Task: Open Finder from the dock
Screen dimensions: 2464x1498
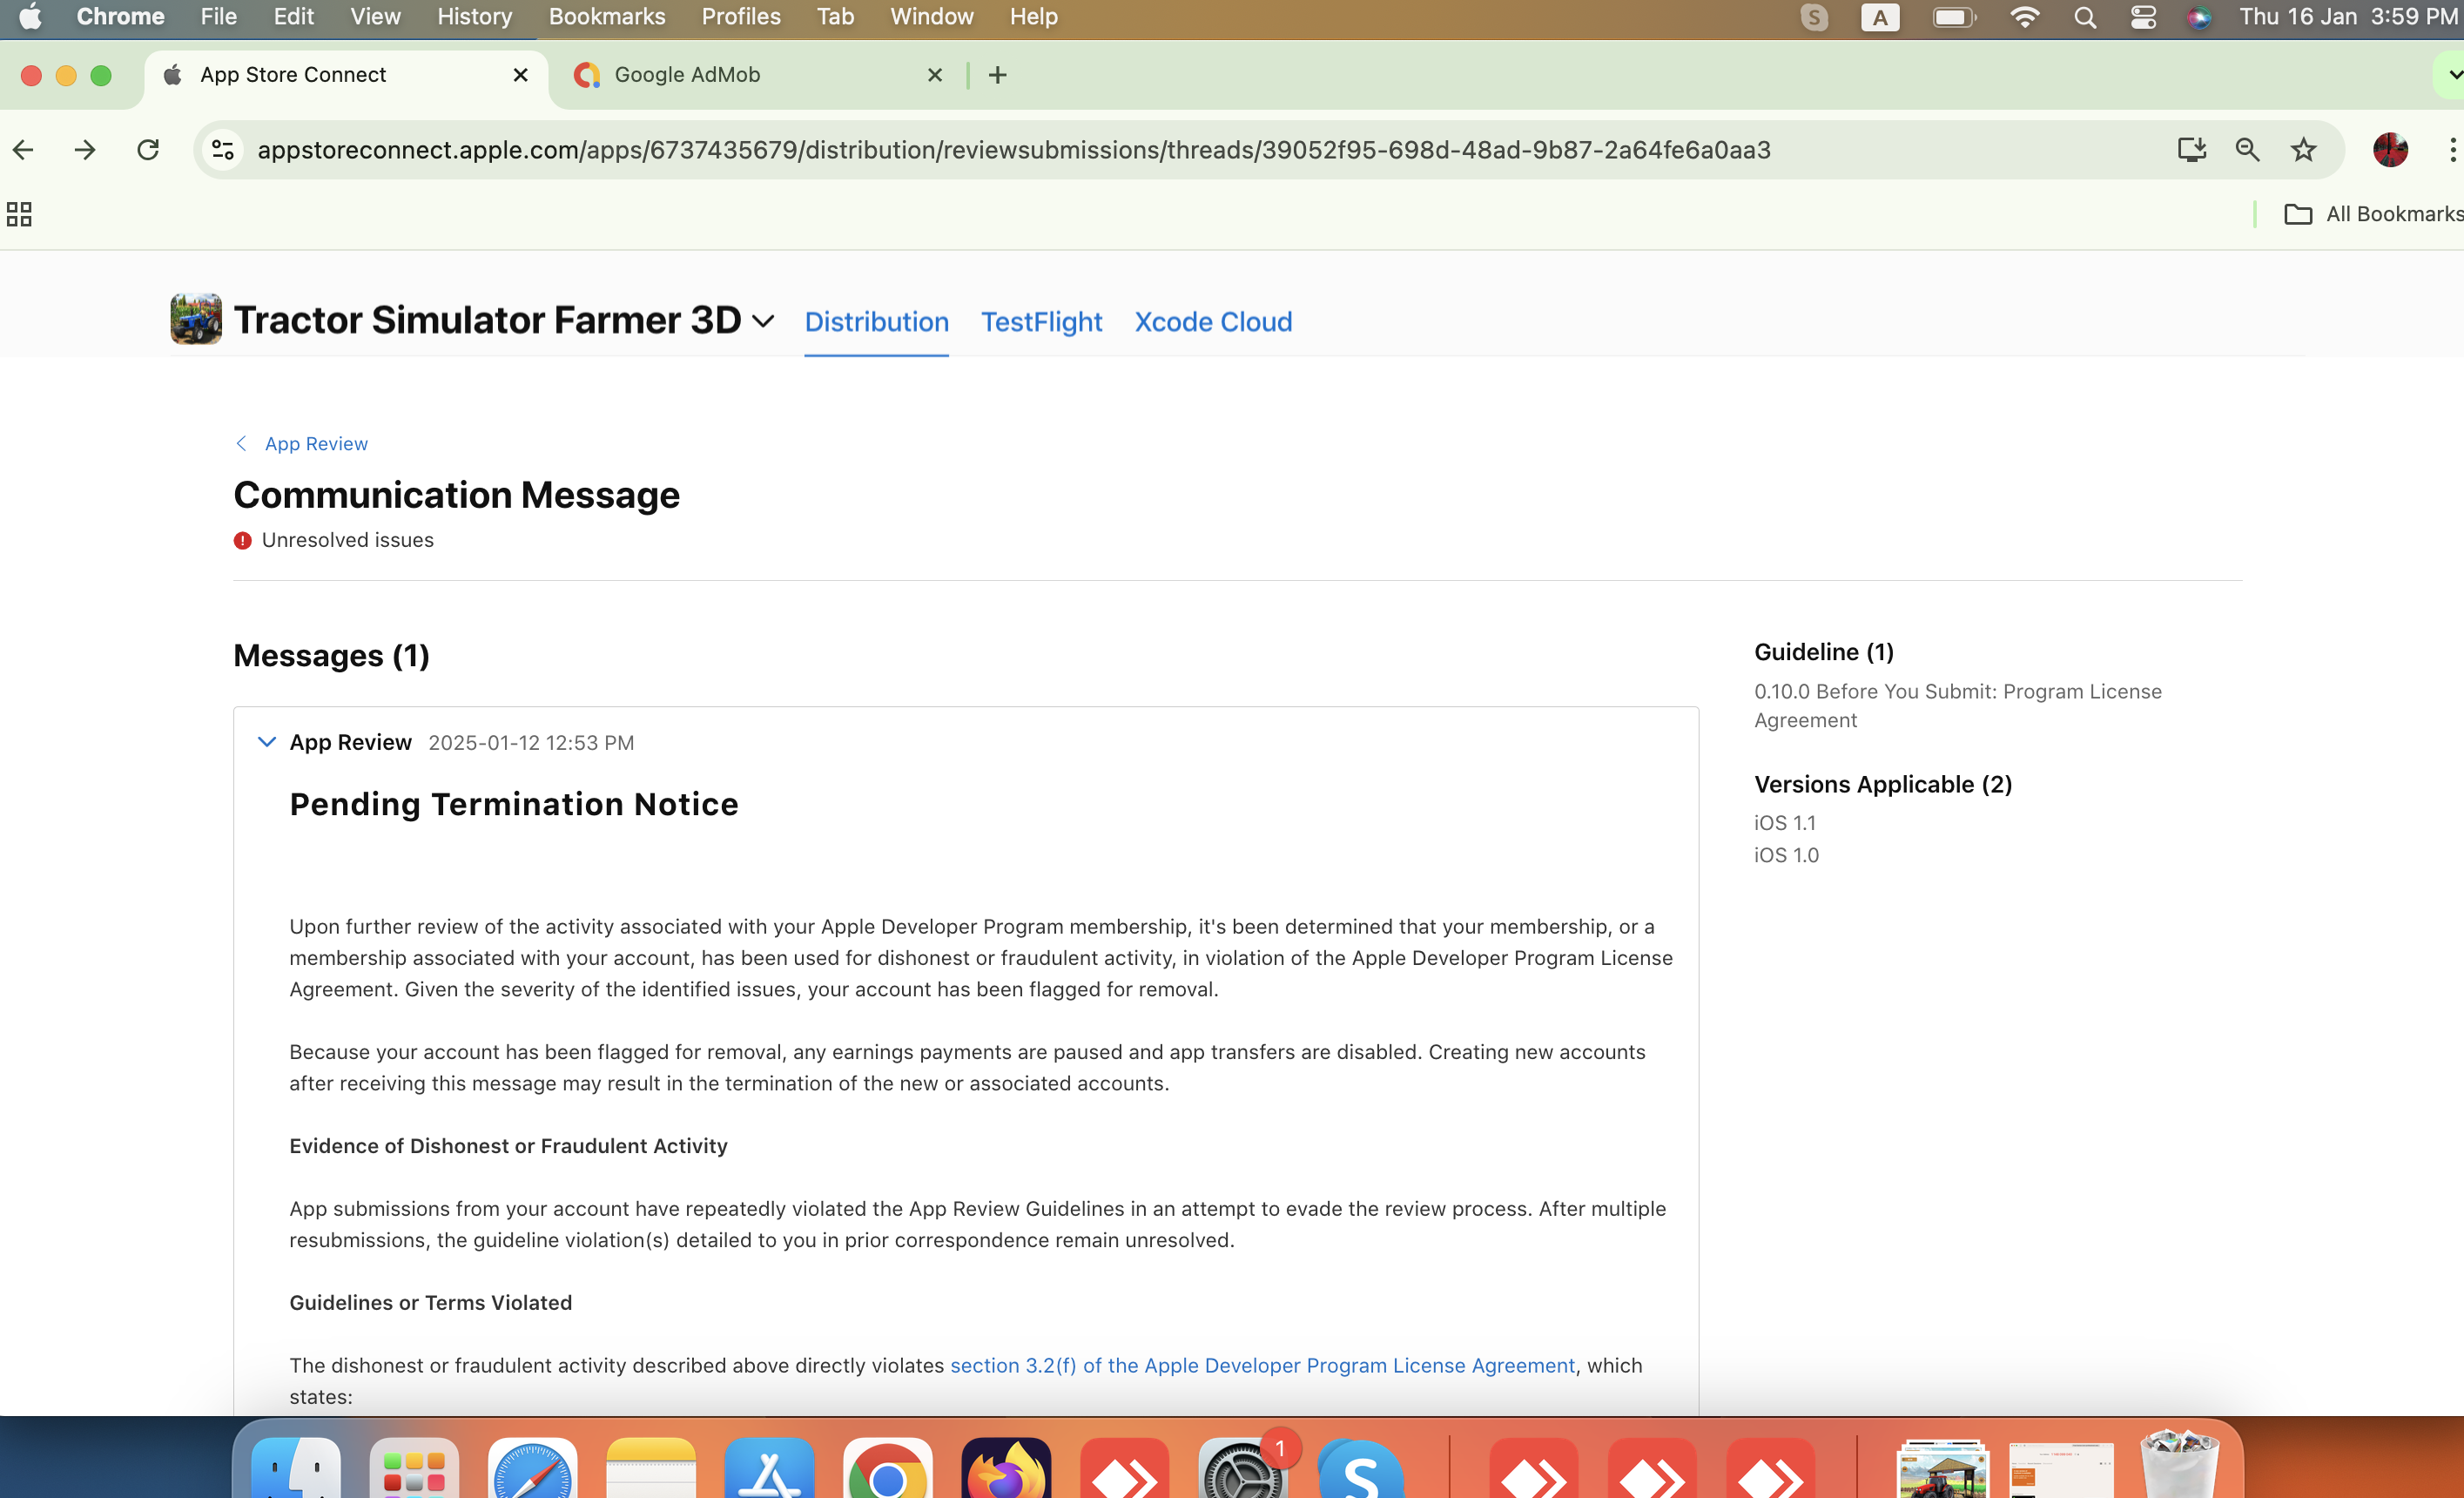Action: tap(295, 1468)
